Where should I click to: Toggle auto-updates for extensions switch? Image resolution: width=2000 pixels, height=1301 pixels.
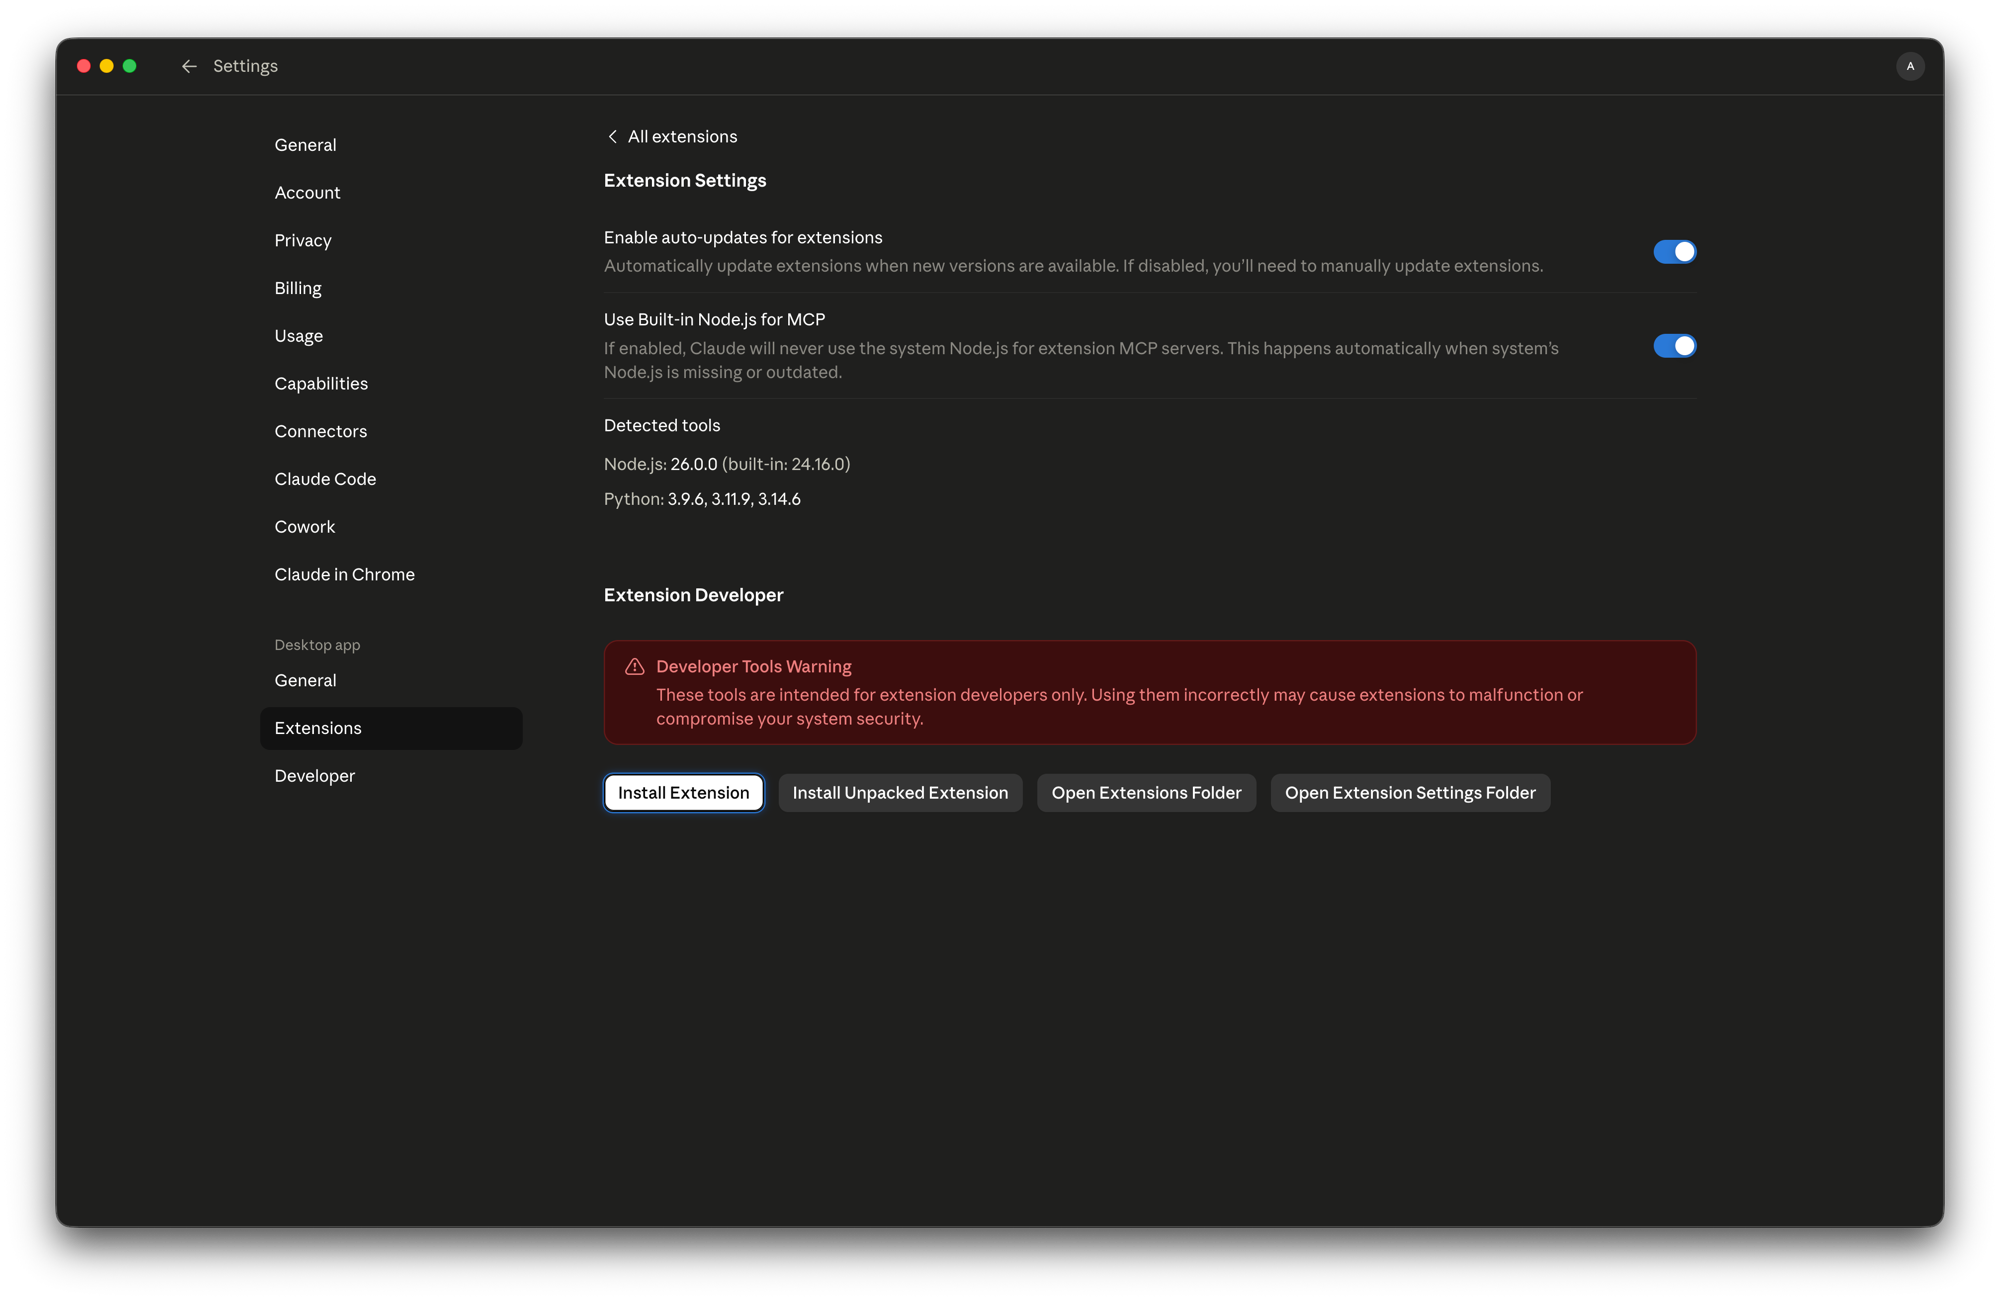point(1674,252)
